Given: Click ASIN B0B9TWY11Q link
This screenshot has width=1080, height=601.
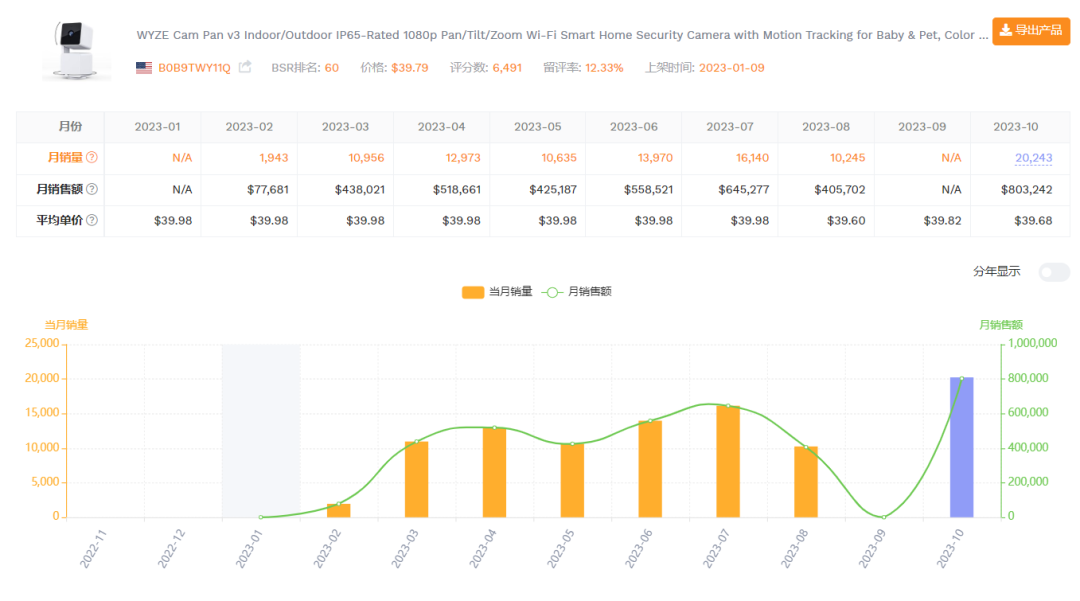Looking at the screenshot, I should click(194, 68).
